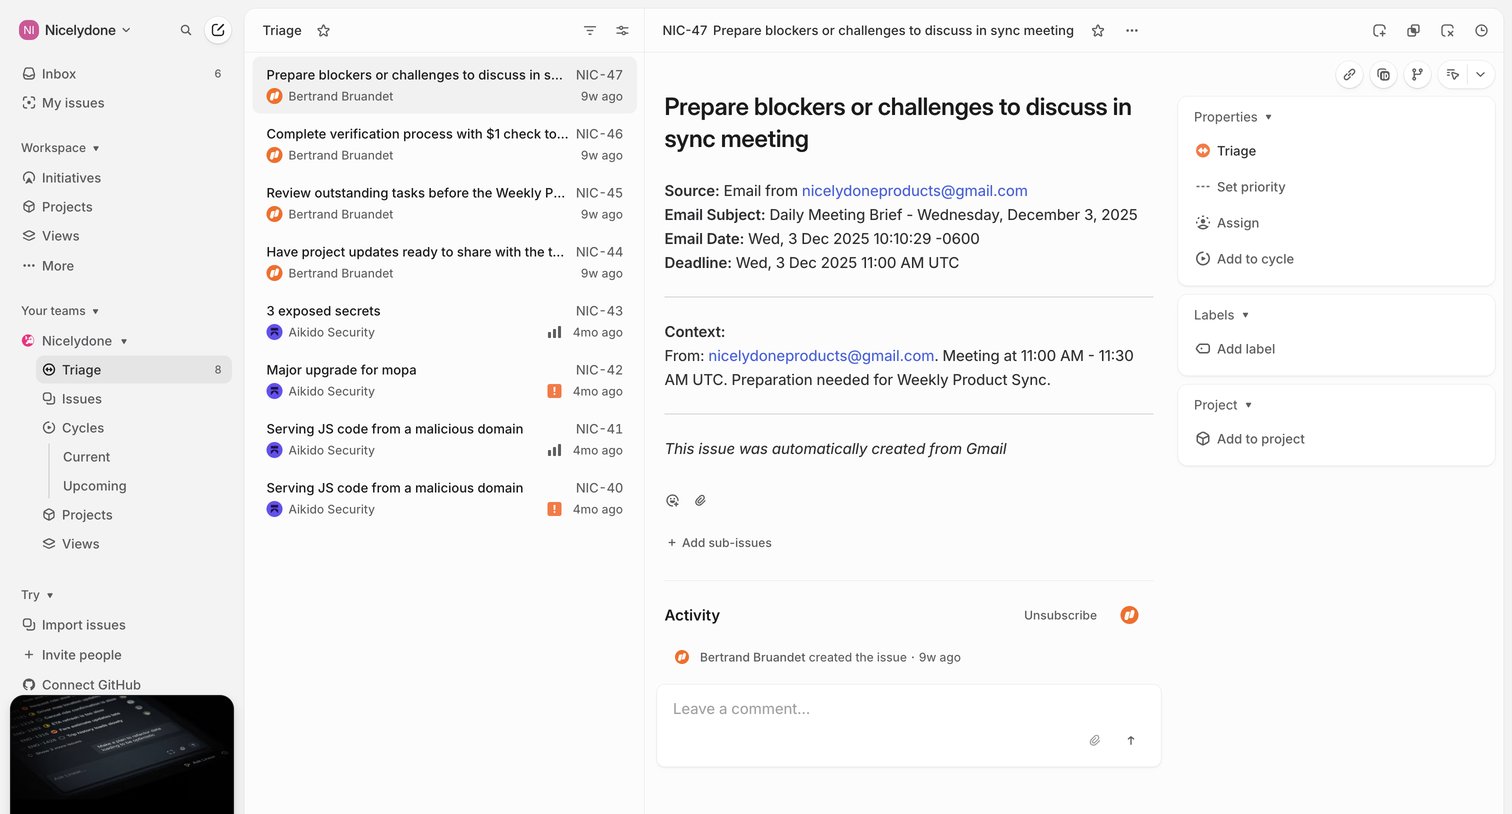Image resolution: width=1512 pixels, height=814 pixels.
Task: Open Triage display options sliders icon
Action: (x=622, y=31)
